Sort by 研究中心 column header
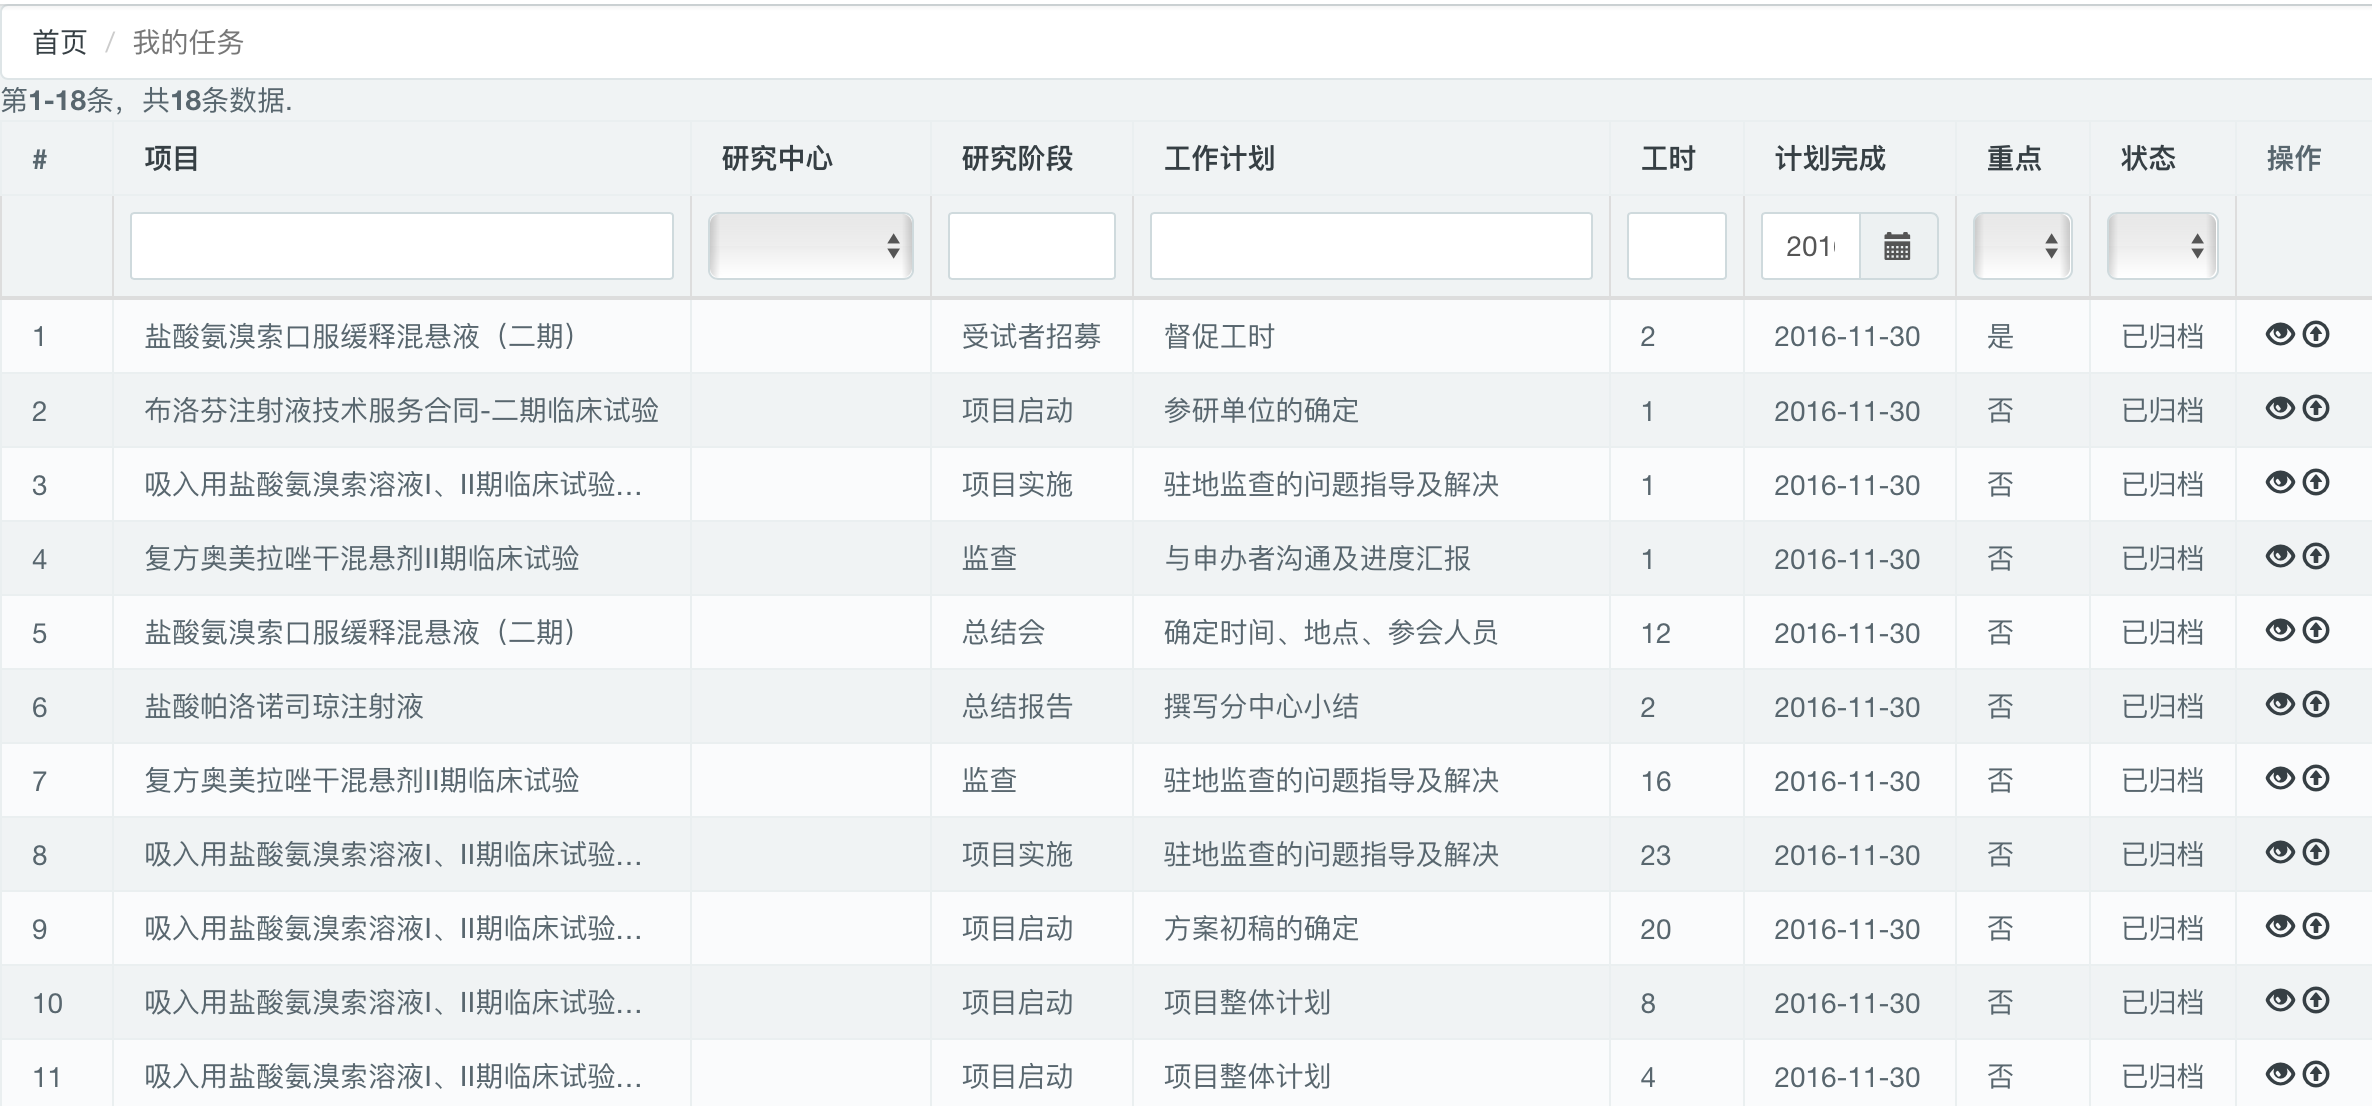Image resolution: width=2372 pixels, height=1106 pixels. (x=777, y=158)
